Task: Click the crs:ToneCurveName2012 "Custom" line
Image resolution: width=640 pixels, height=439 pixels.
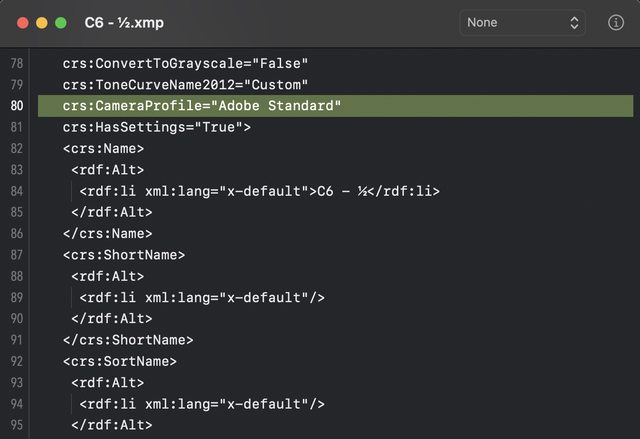Action: (x=185, y=85)
